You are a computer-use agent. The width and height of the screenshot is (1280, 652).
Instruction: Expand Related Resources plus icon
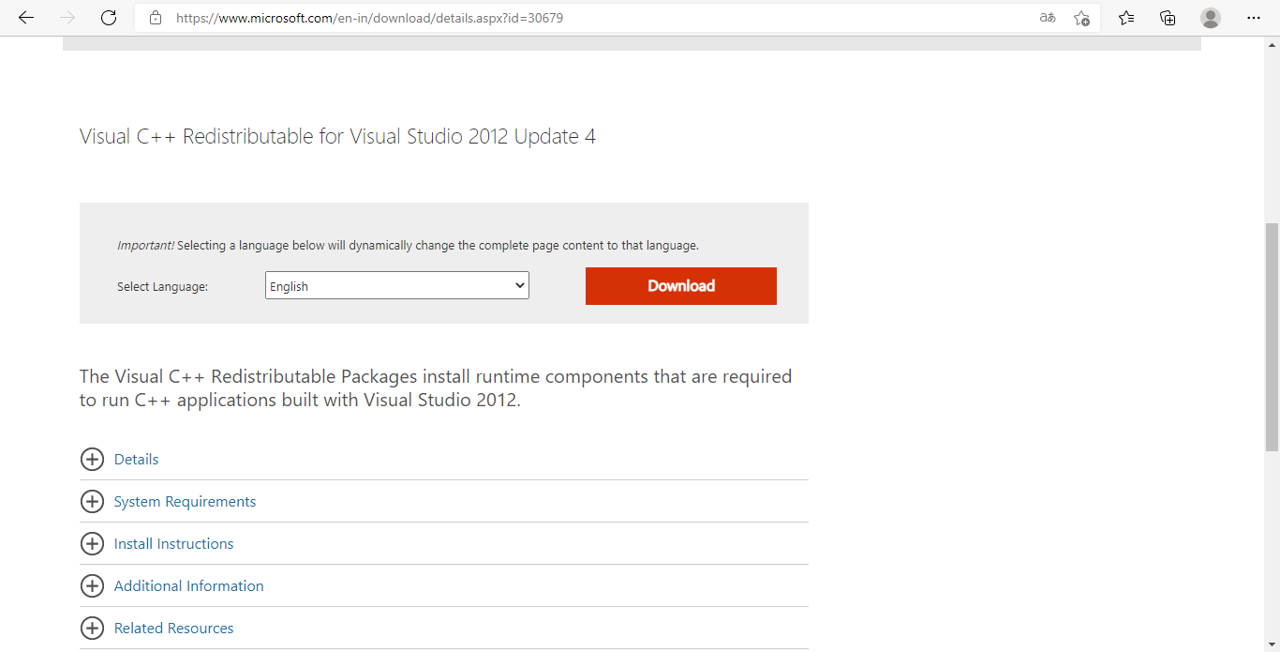(92, 628)
